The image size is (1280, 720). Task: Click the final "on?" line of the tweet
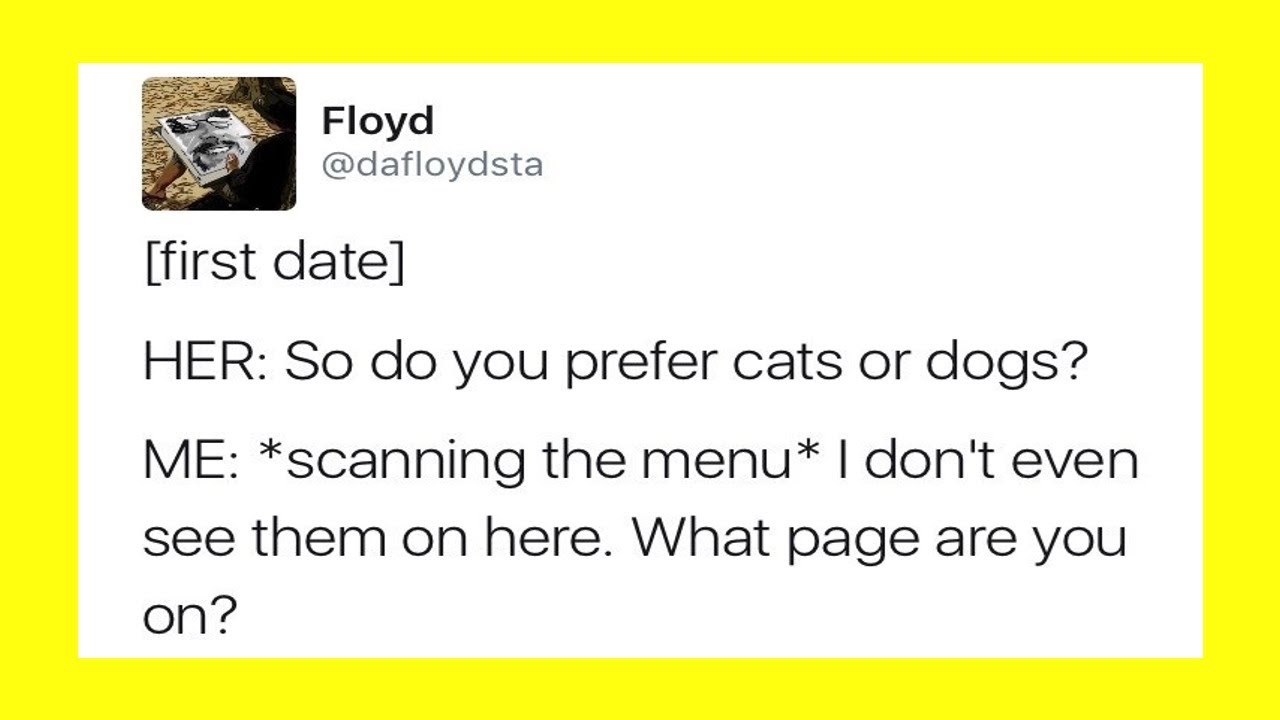191,615
